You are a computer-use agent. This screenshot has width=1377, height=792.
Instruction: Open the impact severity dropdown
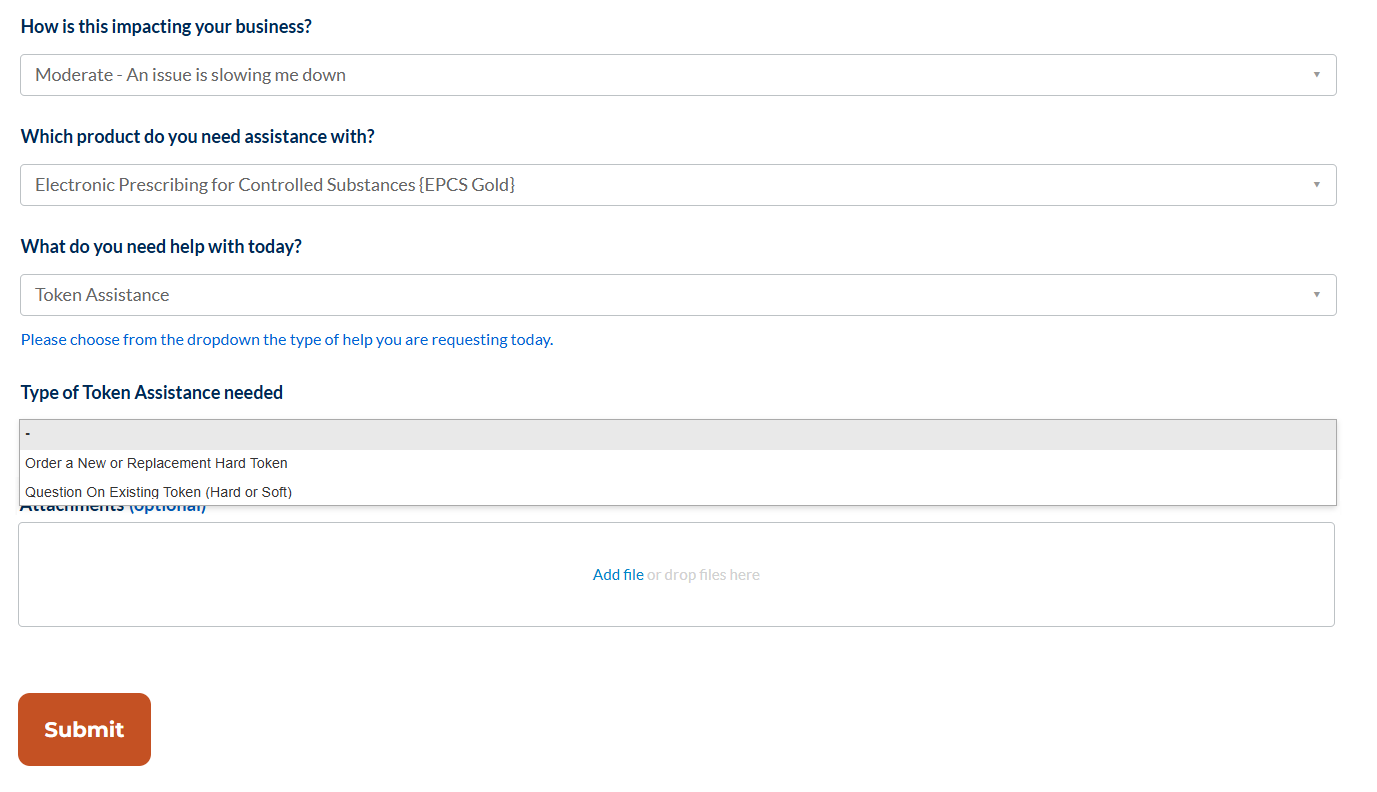pos(676,74)
